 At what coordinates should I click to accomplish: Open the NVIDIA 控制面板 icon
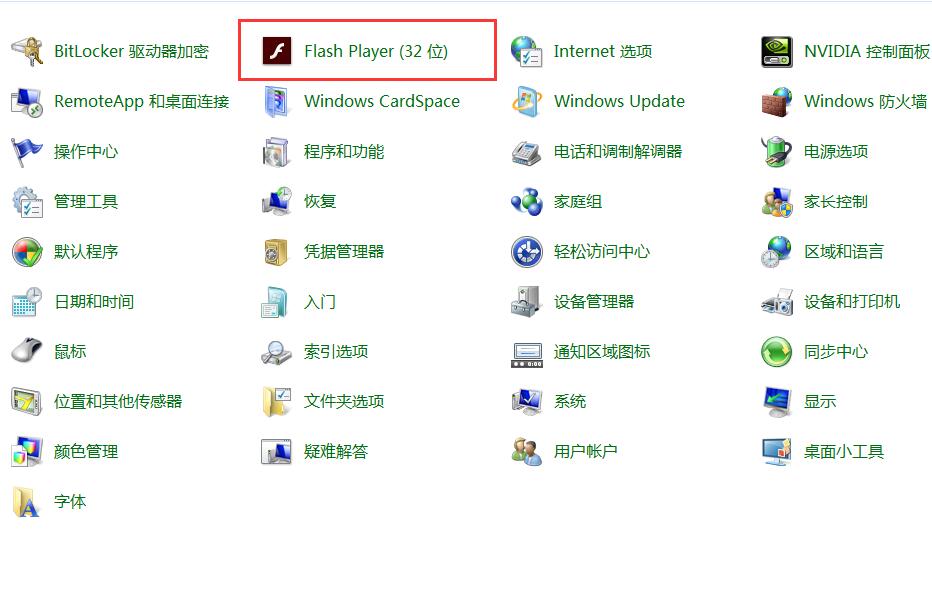[777, 51]
